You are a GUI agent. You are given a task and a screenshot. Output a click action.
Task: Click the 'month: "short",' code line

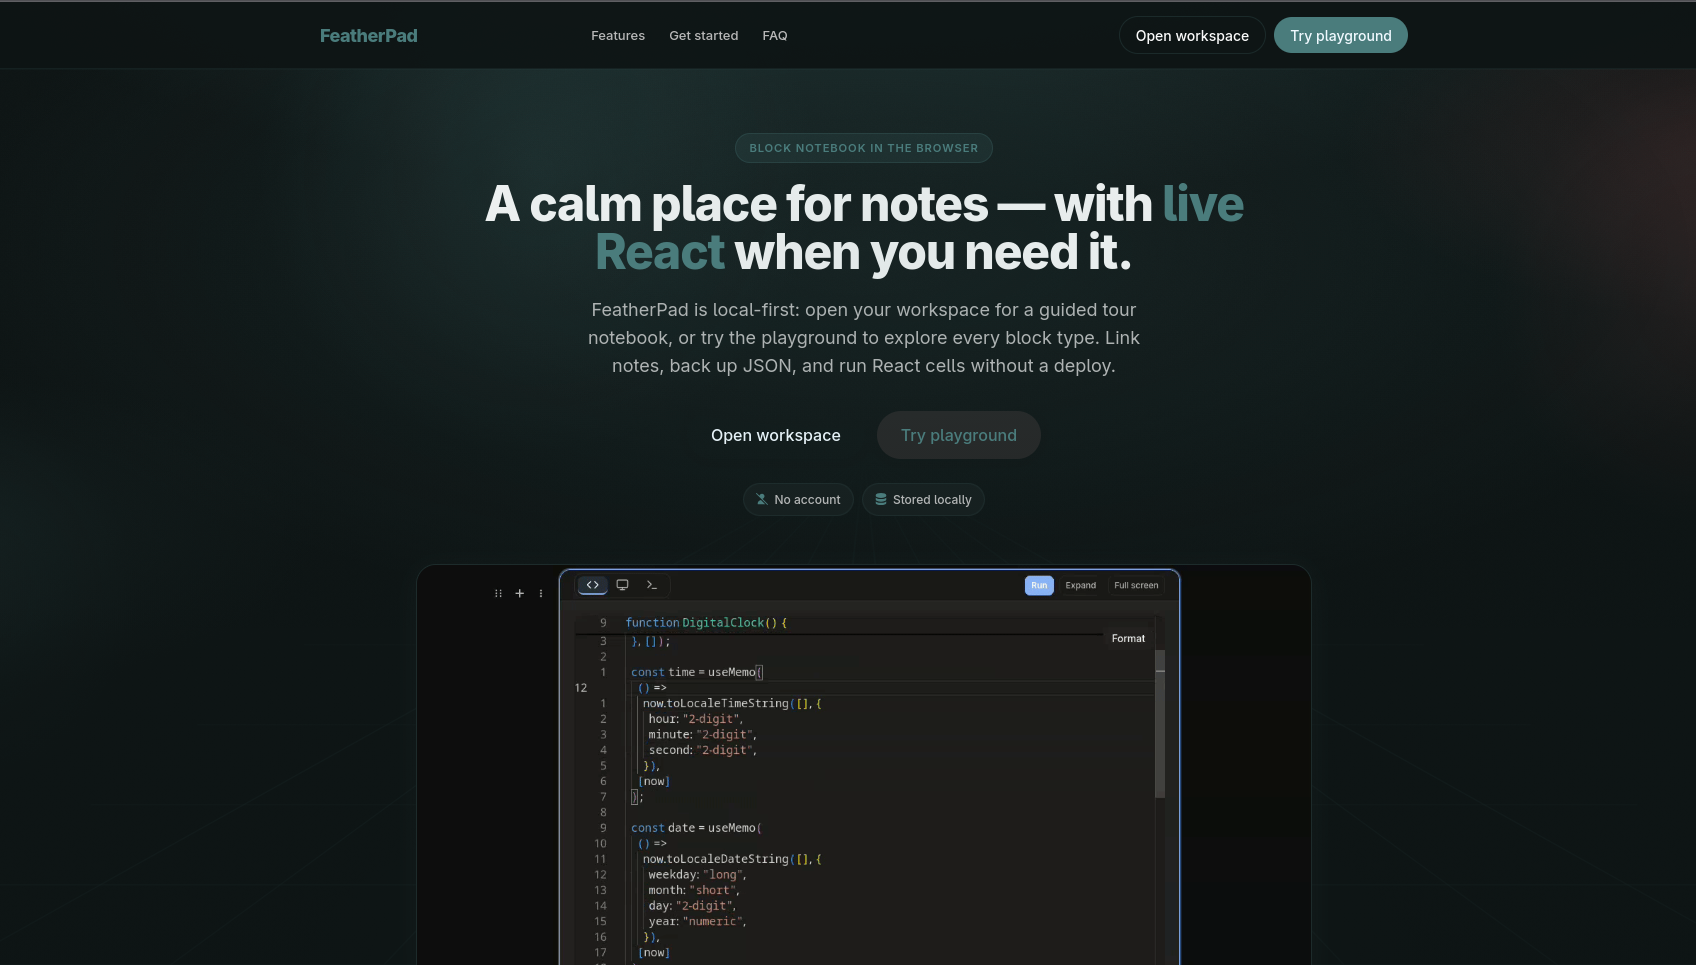coord(695,890)
